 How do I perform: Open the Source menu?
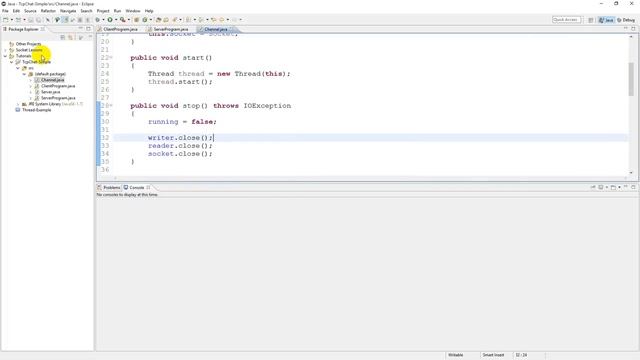(x=30, y=11)
